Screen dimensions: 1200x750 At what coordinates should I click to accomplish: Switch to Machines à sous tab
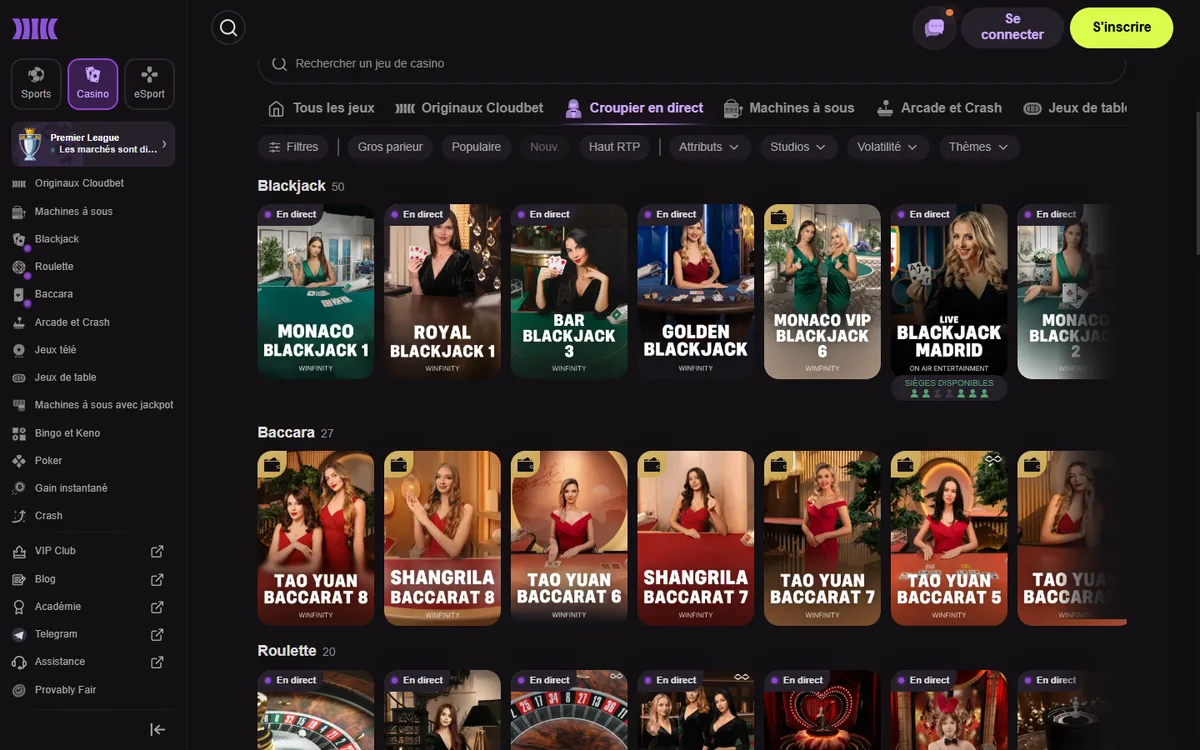point(789,108)
